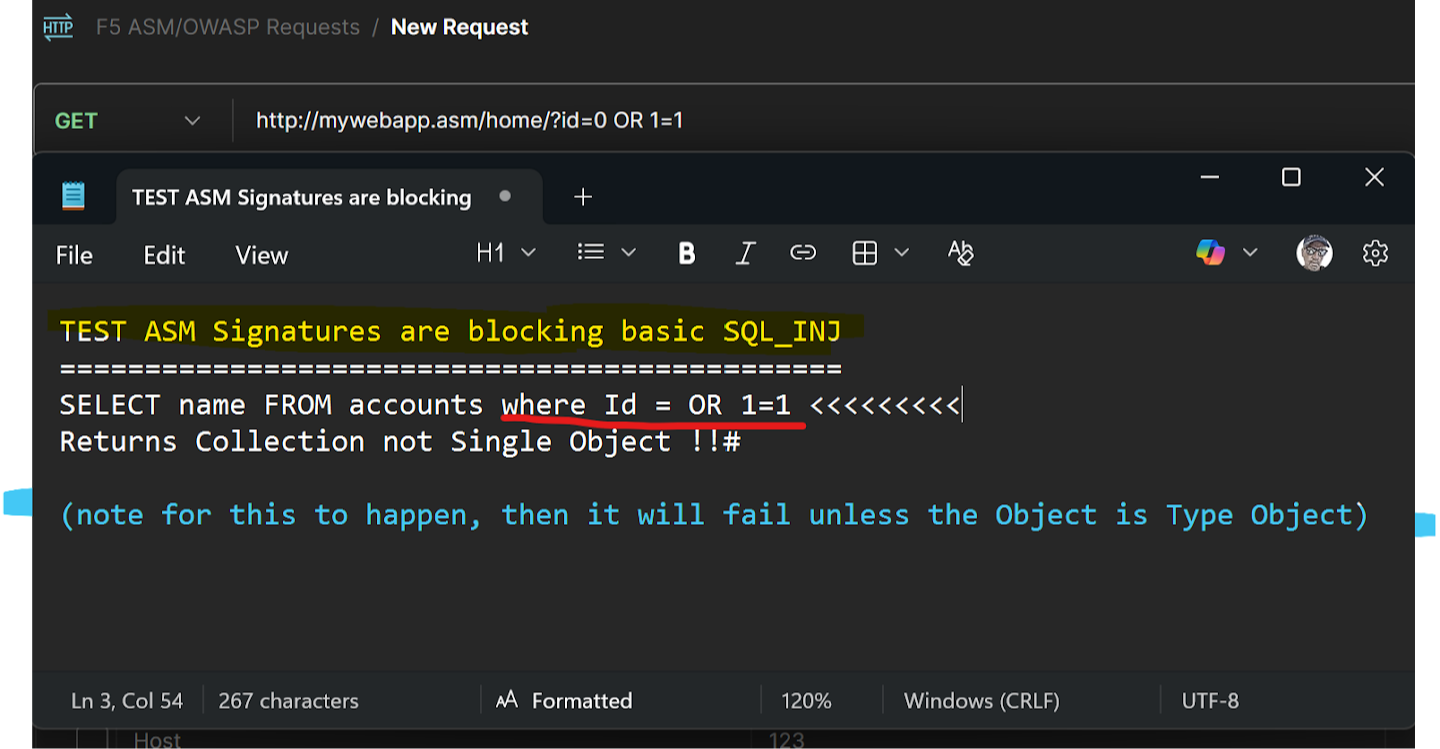
Task: Click the bulleted list icon
Action: tap(591, 254)
